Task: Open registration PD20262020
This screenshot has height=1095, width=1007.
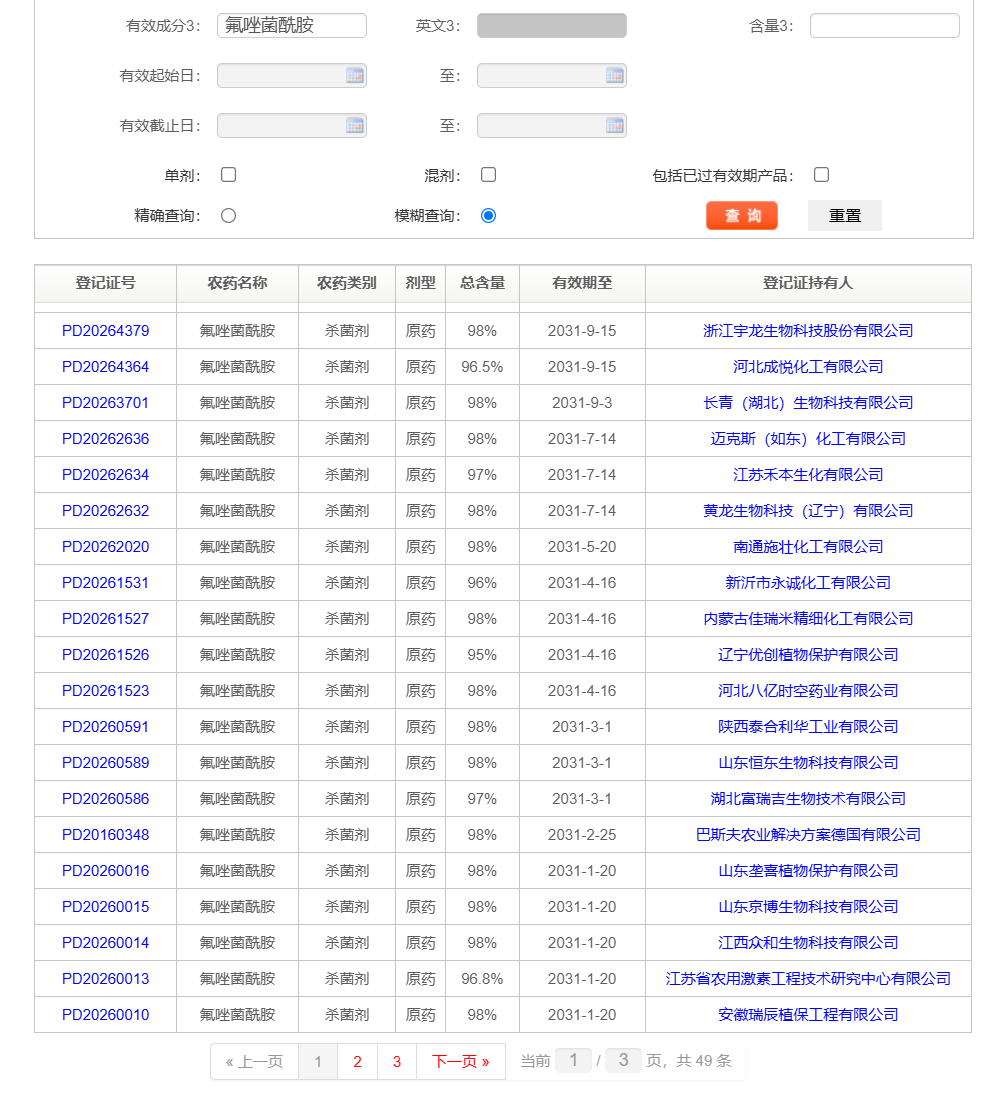Action: pyautogui.click(x=105, y=547)
